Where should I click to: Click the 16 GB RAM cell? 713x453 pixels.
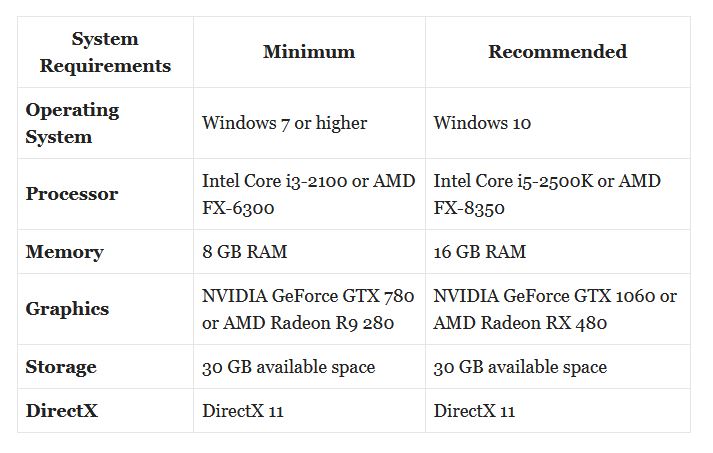tap(557, 252)
